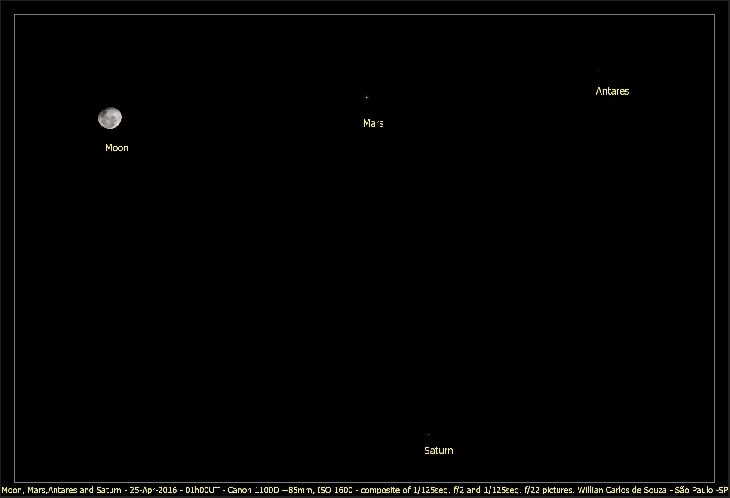730x498 pixels.
Task: Click the Moon disc in the sky
Action: 110,119
